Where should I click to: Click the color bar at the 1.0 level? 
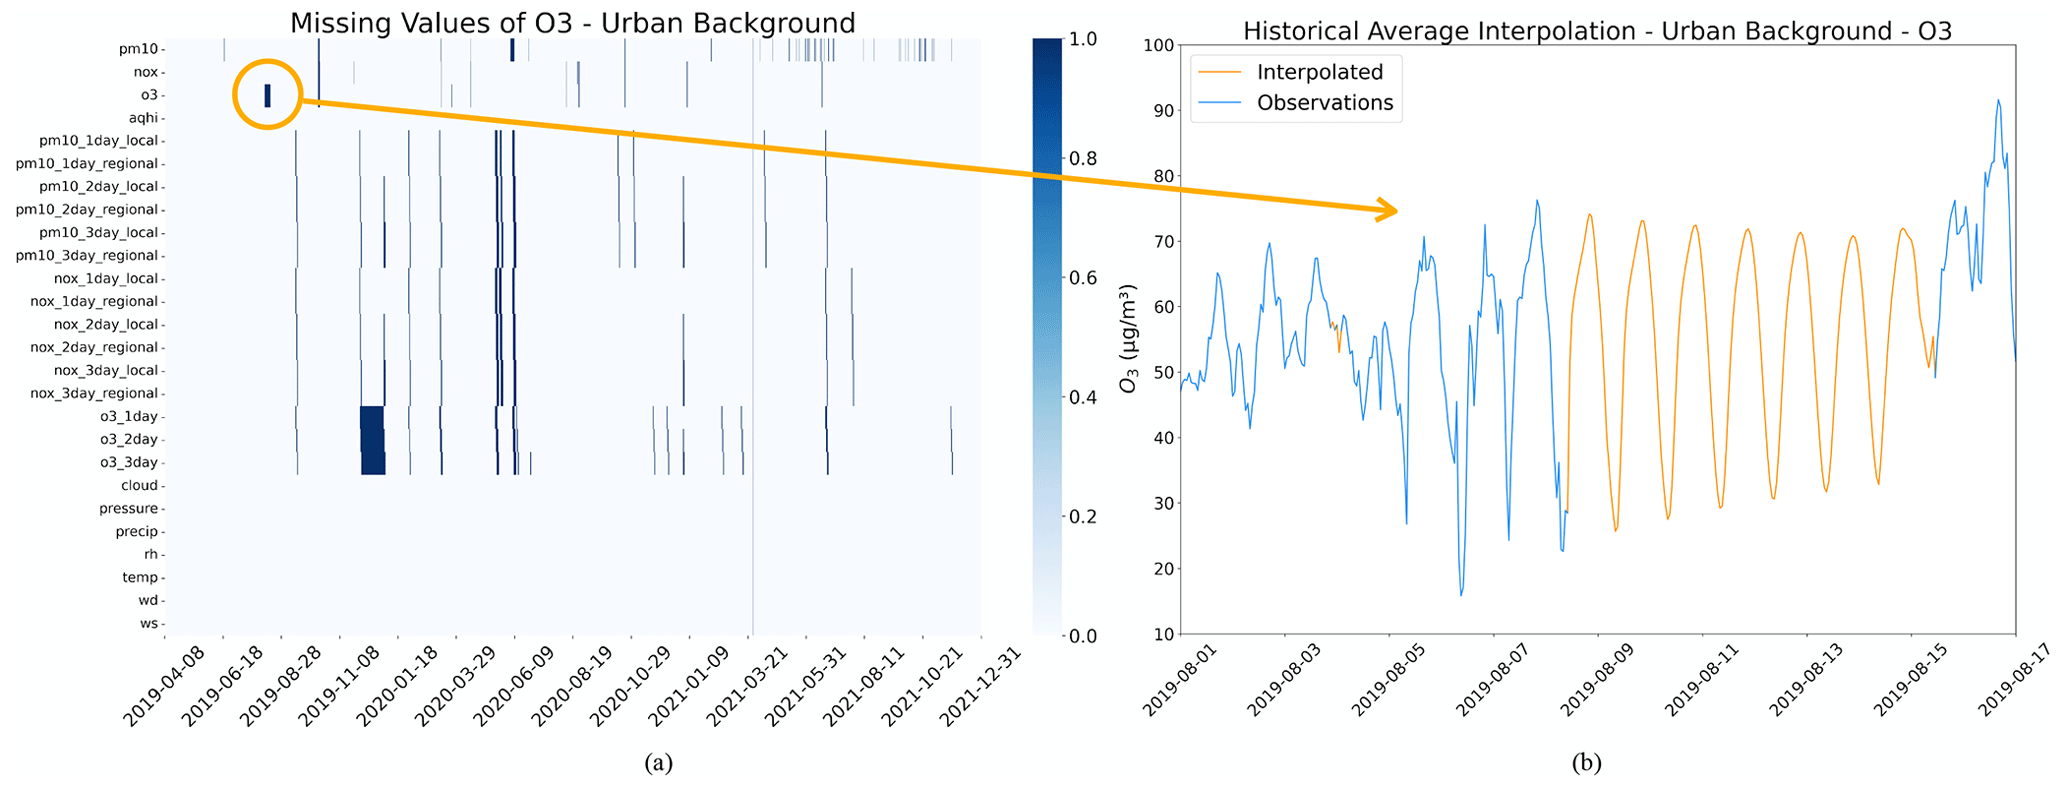[1047, 42]
